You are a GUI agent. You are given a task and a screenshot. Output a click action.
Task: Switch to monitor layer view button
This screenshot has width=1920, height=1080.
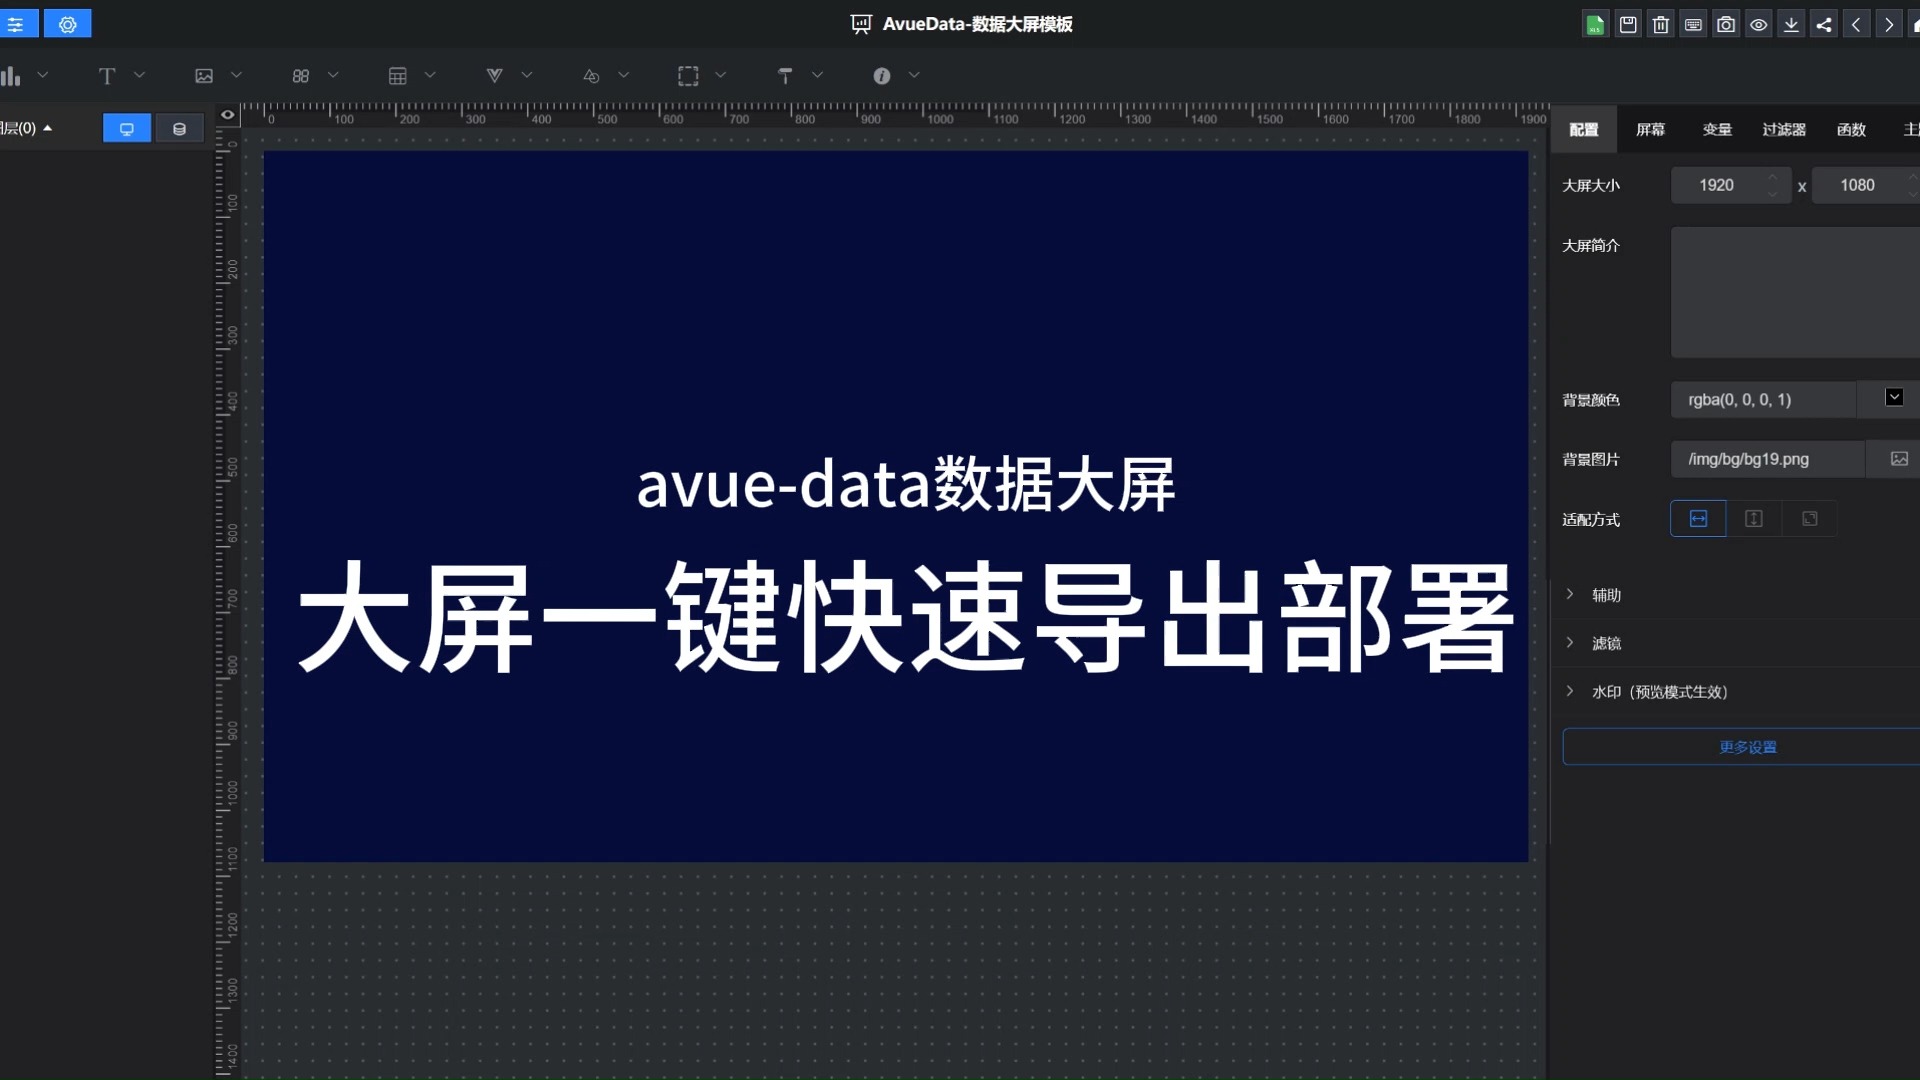coord(127,129)
